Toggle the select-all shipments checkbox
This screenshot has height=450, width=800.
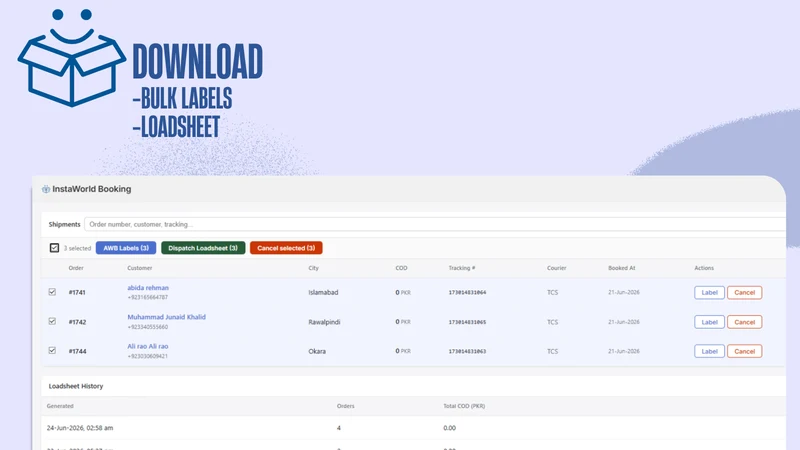(x=54, y=248)
